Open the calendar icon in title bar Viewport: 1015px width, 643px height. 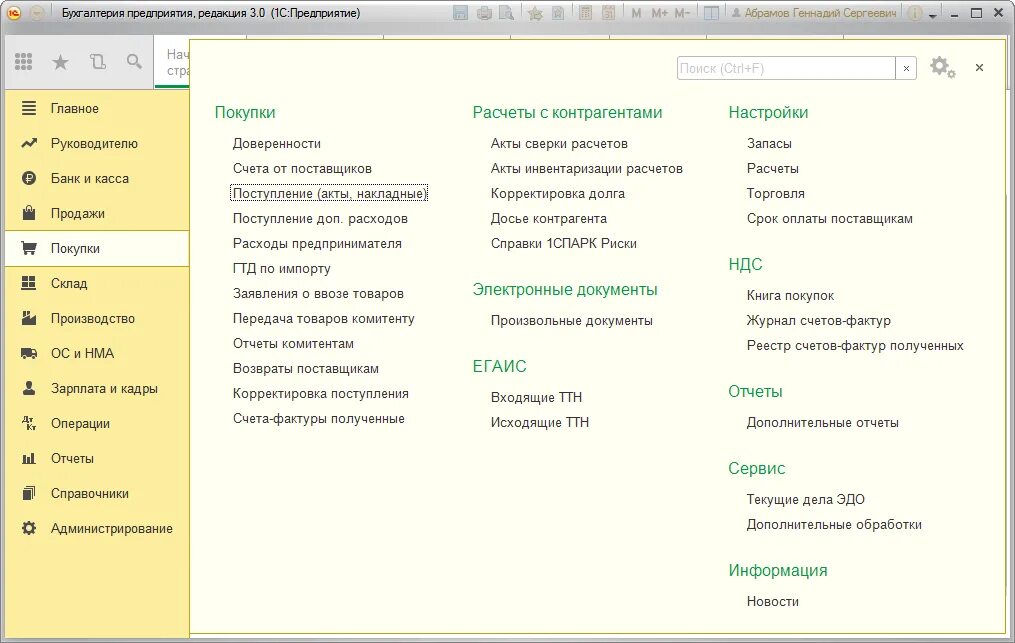point(608,13)
